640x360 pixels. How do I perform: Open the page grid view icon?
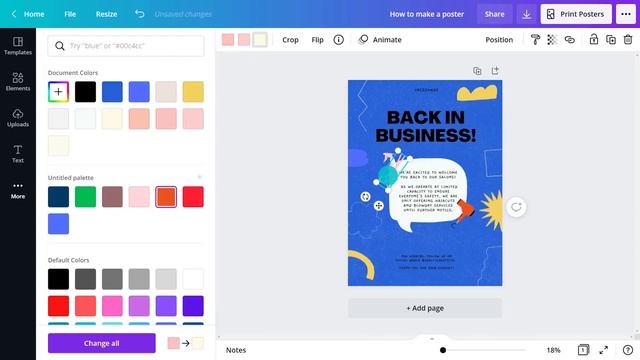583,350
